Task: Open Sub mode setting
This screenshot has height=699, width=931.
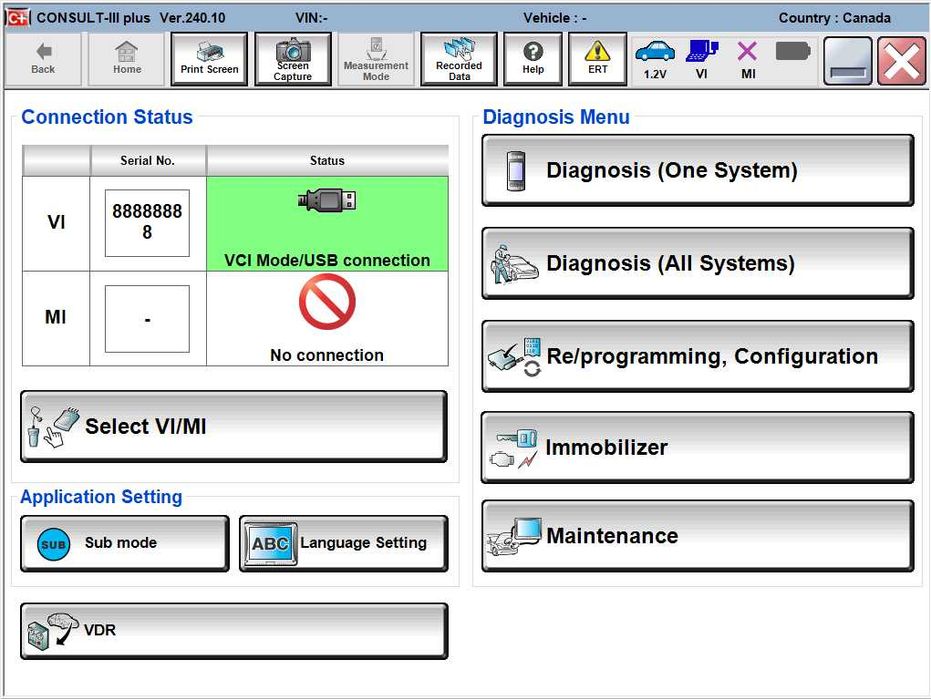Action: [125, 543]
